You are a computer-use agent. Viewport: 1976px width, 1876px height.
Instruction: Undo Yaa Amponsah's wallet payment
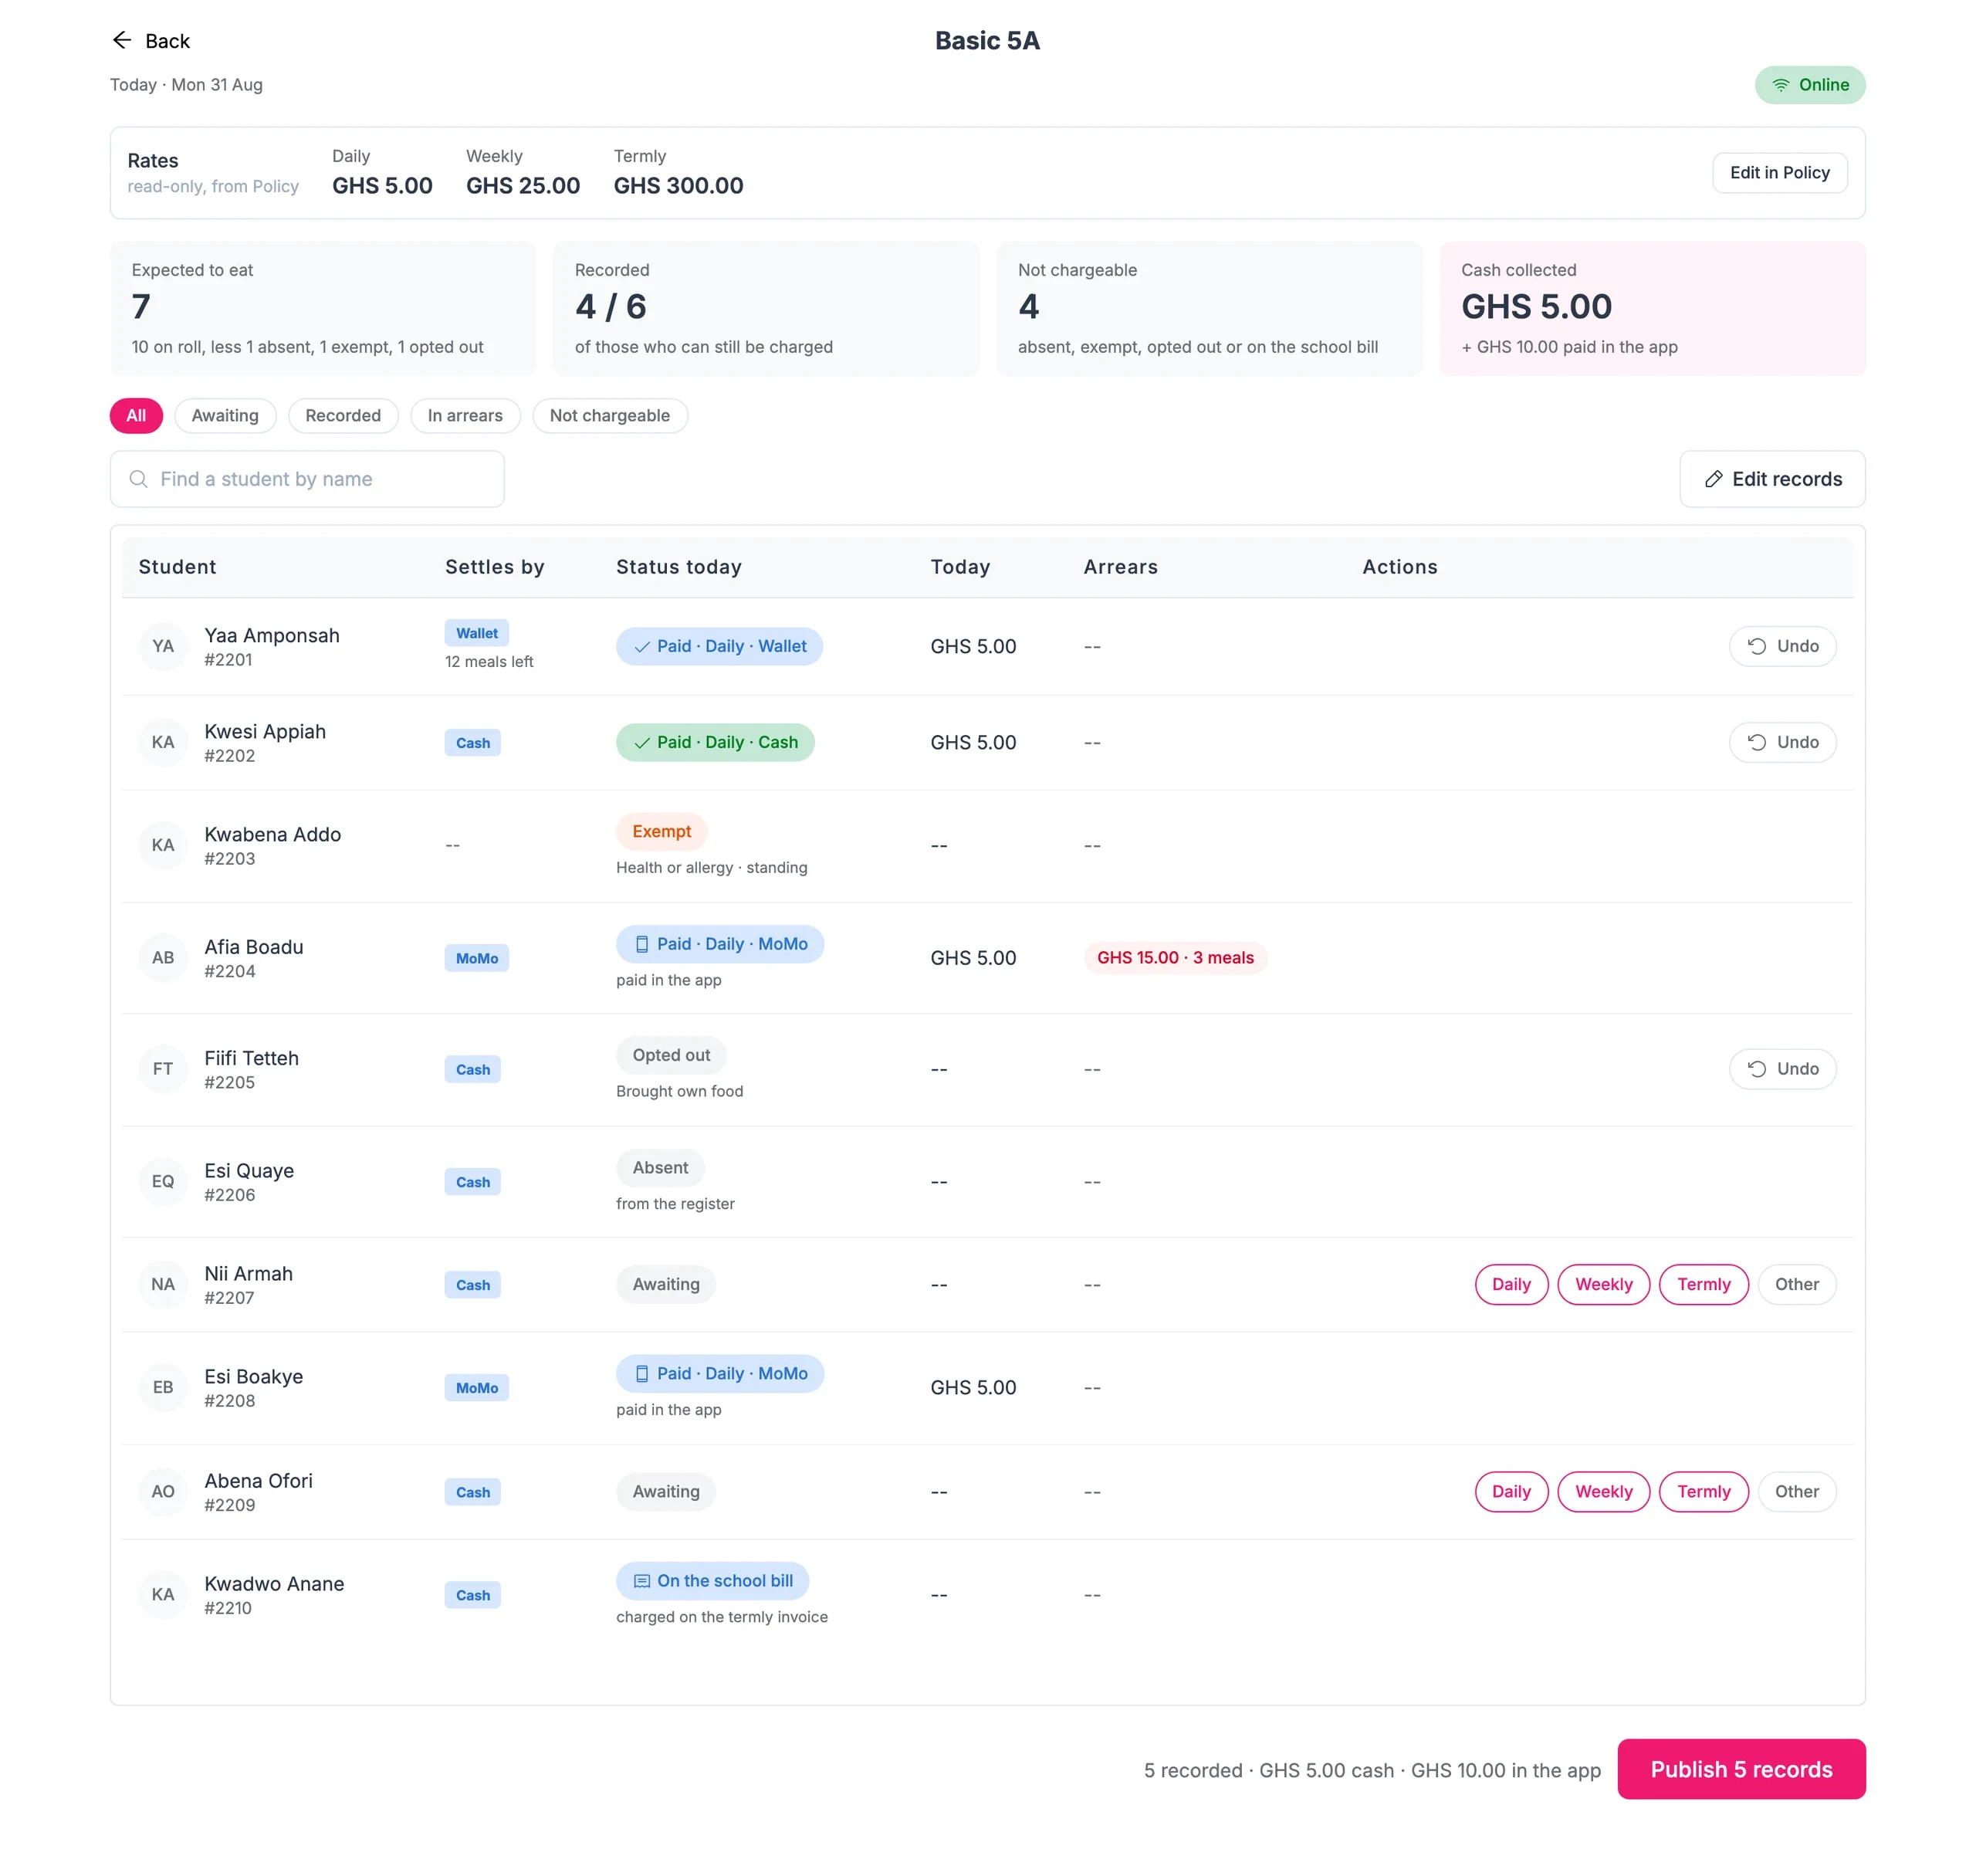1782,646
